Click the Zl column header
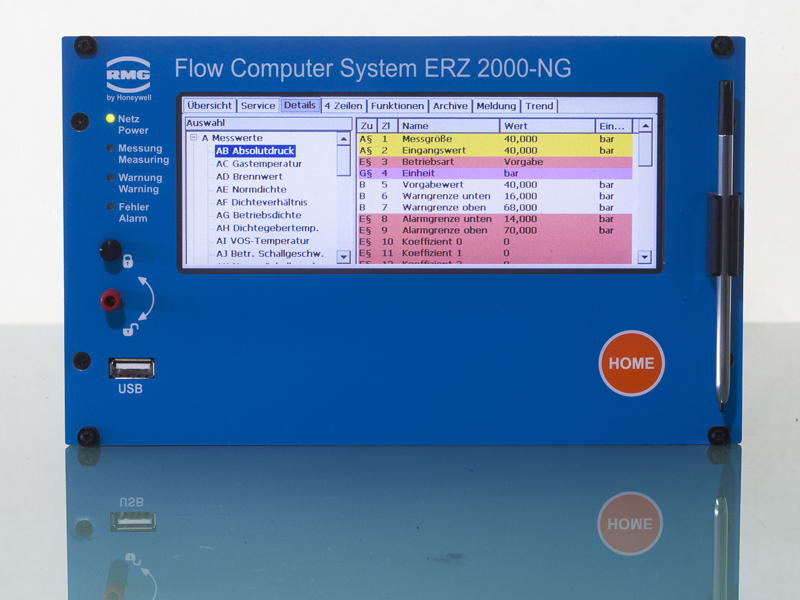This screenshot has height=600, width=800. (x=386, y=126)
